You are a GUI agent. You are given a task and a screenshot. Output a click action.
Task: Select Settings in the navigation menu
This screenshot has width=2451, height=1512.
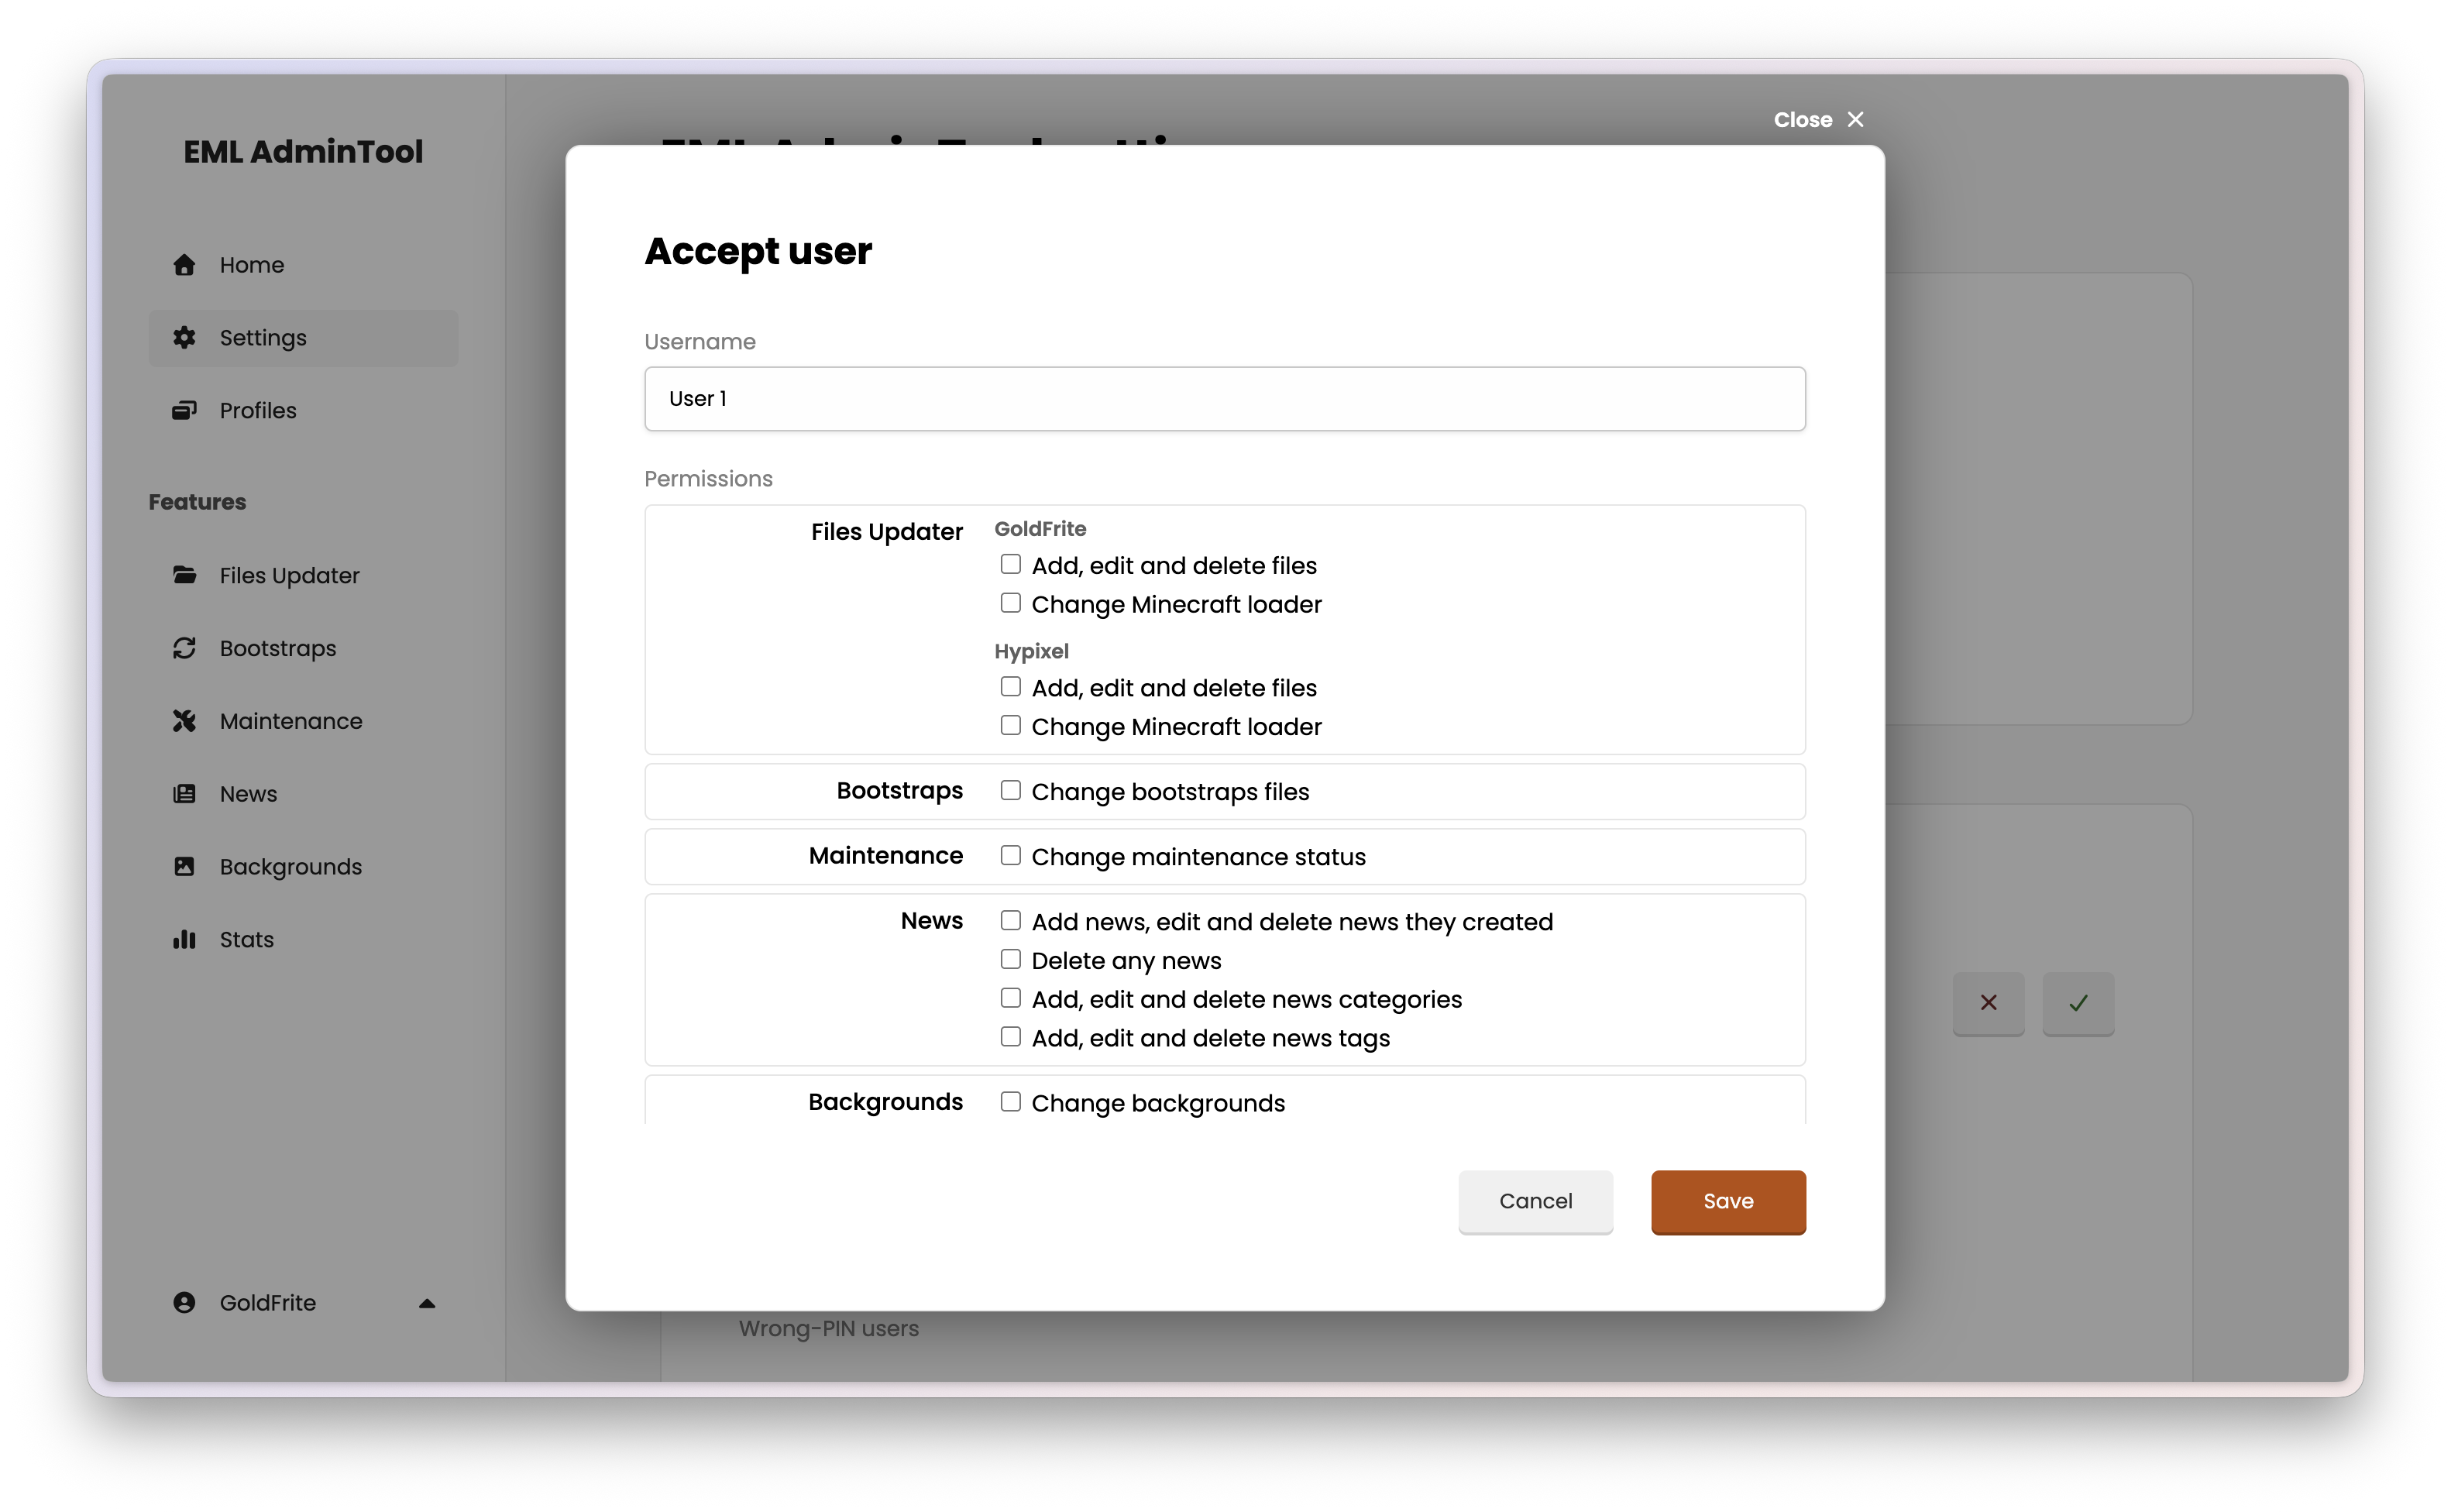tap(262, 338)
